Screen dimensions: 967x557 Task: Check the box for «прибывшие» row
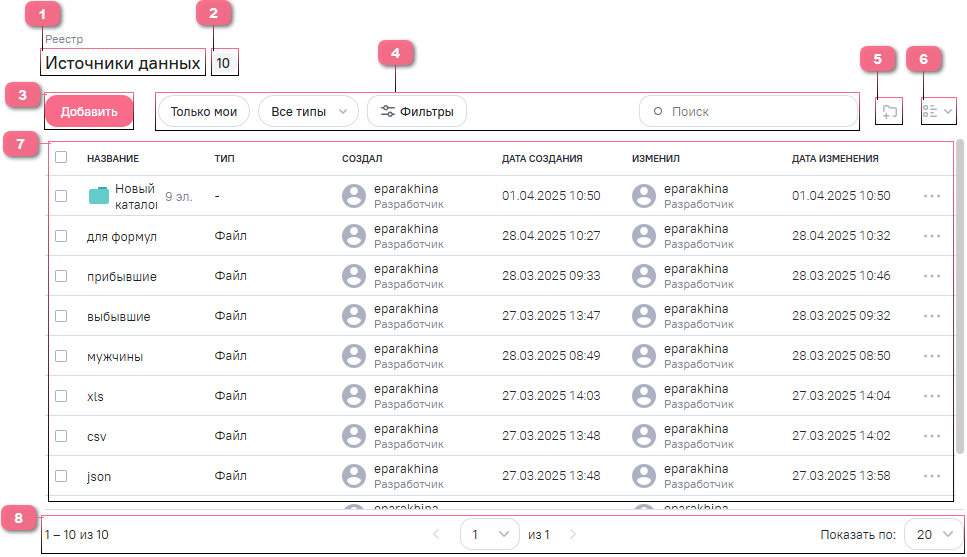coord(61,276)
